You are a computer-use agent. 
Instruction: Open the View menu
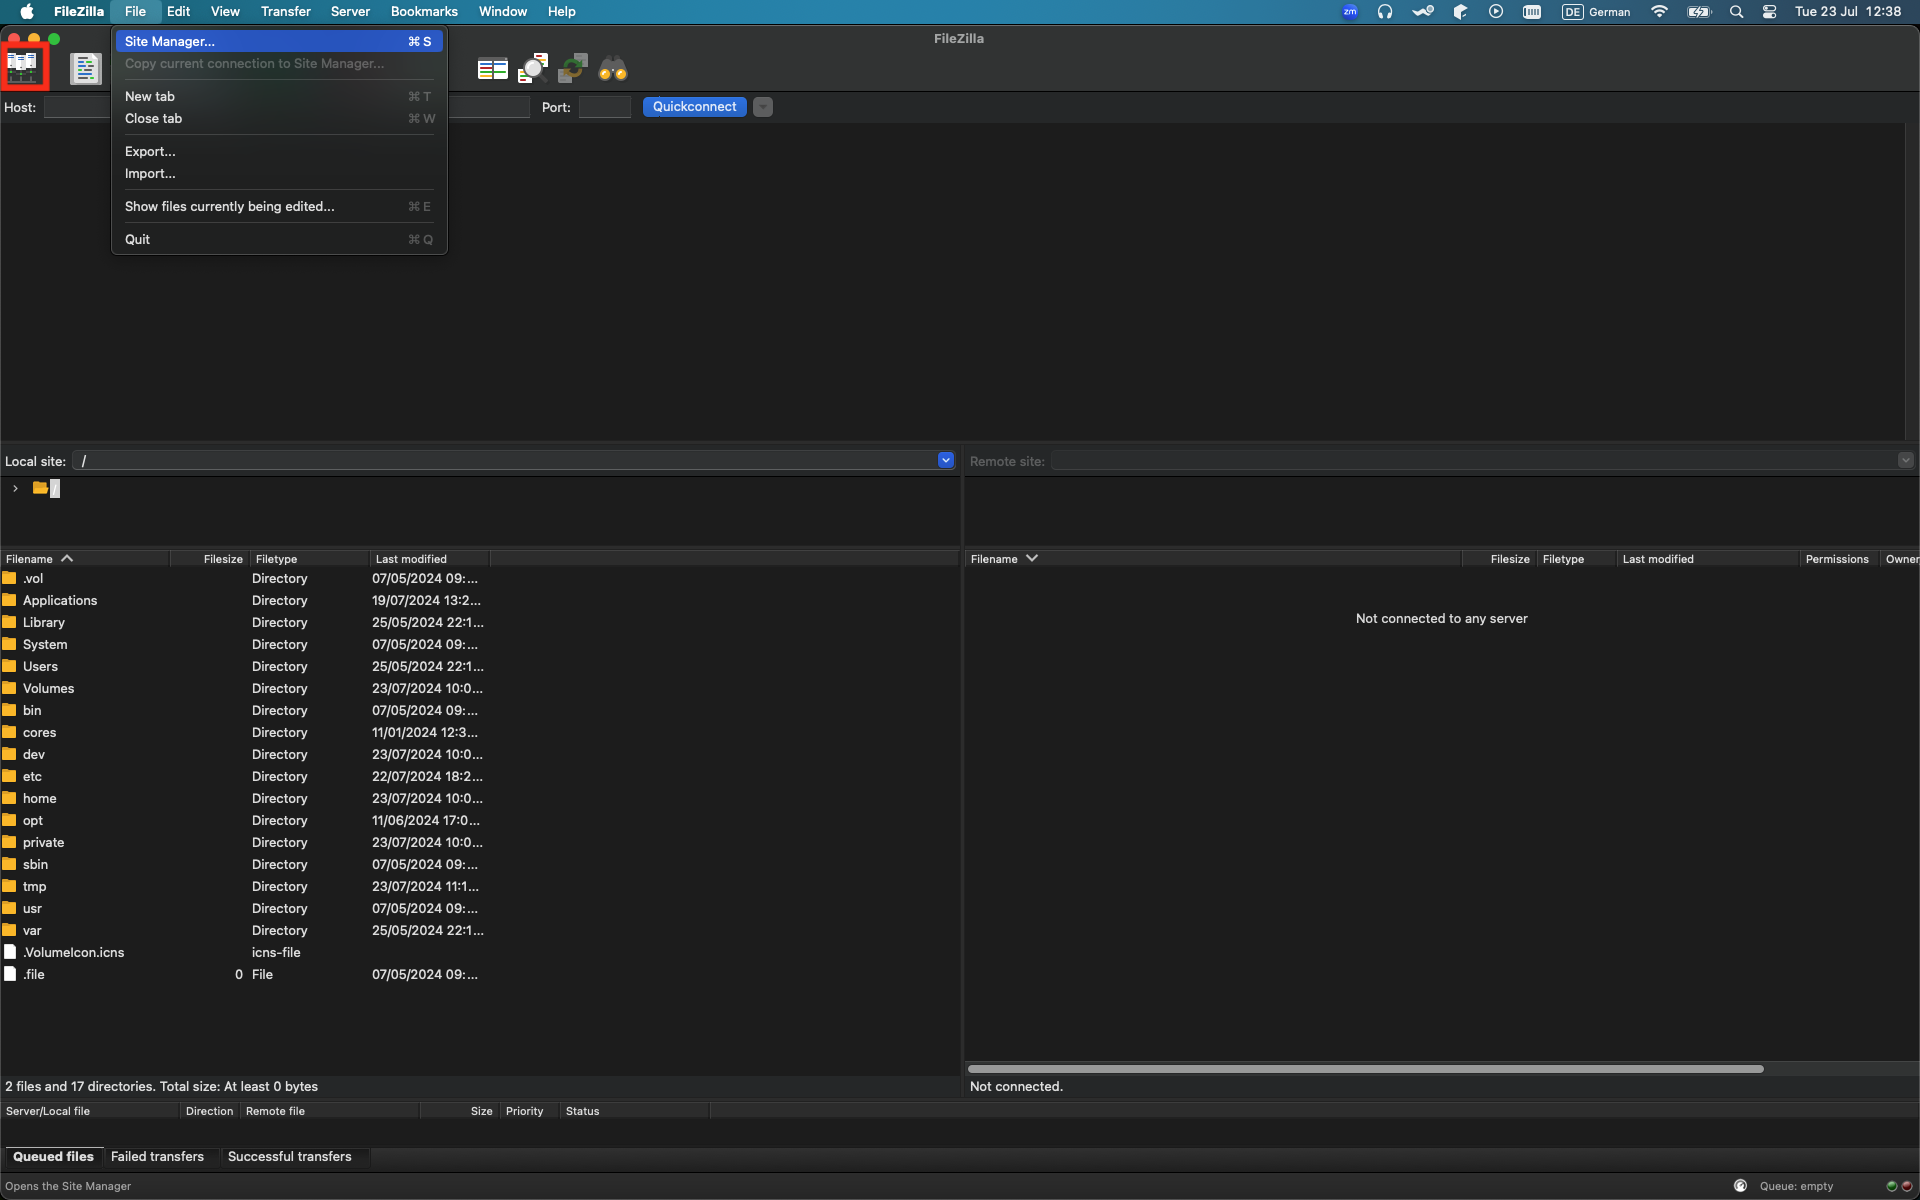click(225, 11)
